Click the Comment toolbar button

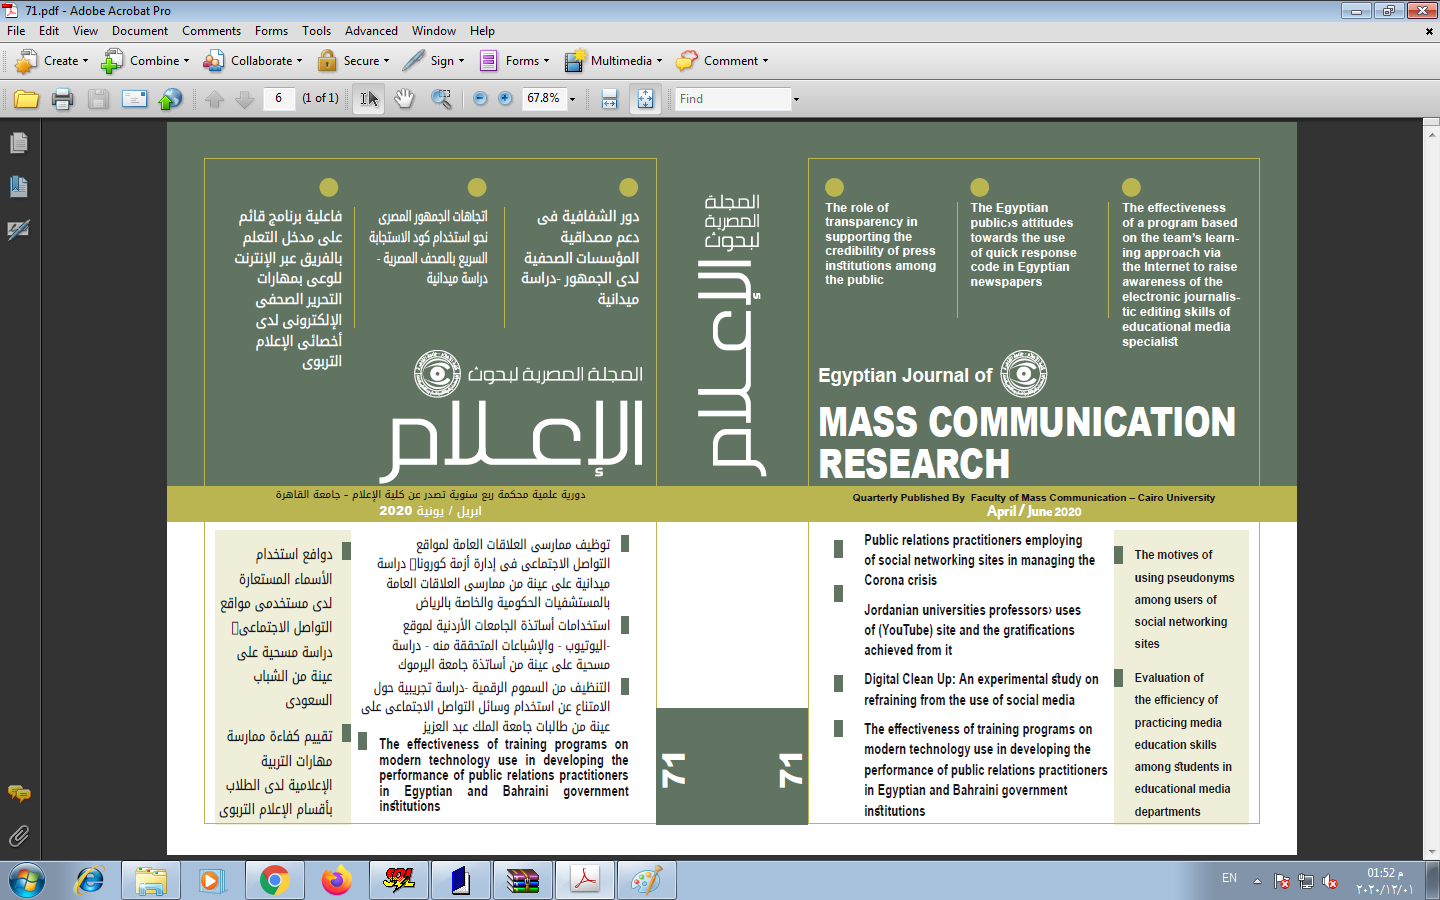tap(722, 61)
